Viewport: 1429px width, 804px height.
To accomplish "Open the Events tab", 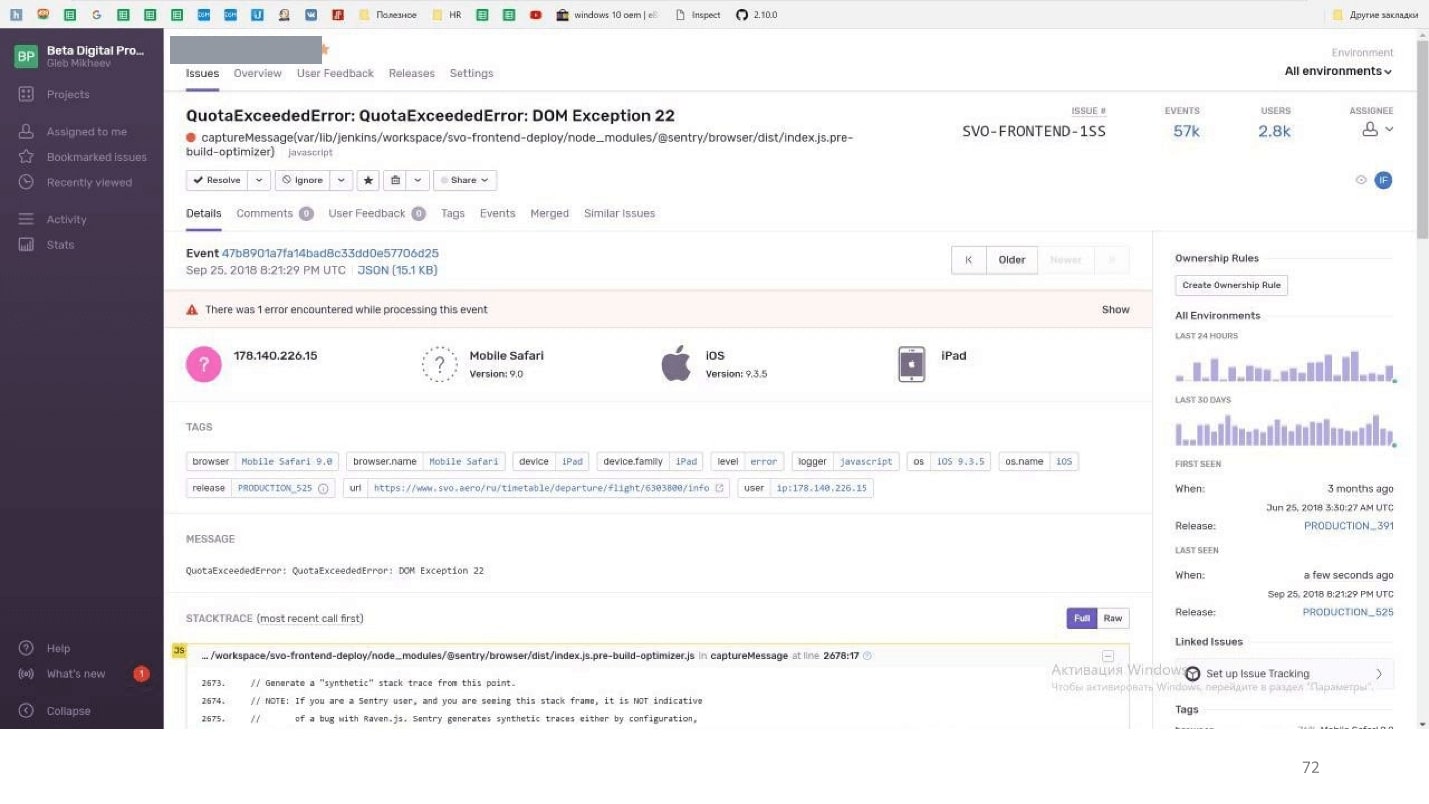I will (x=497, y=213).
